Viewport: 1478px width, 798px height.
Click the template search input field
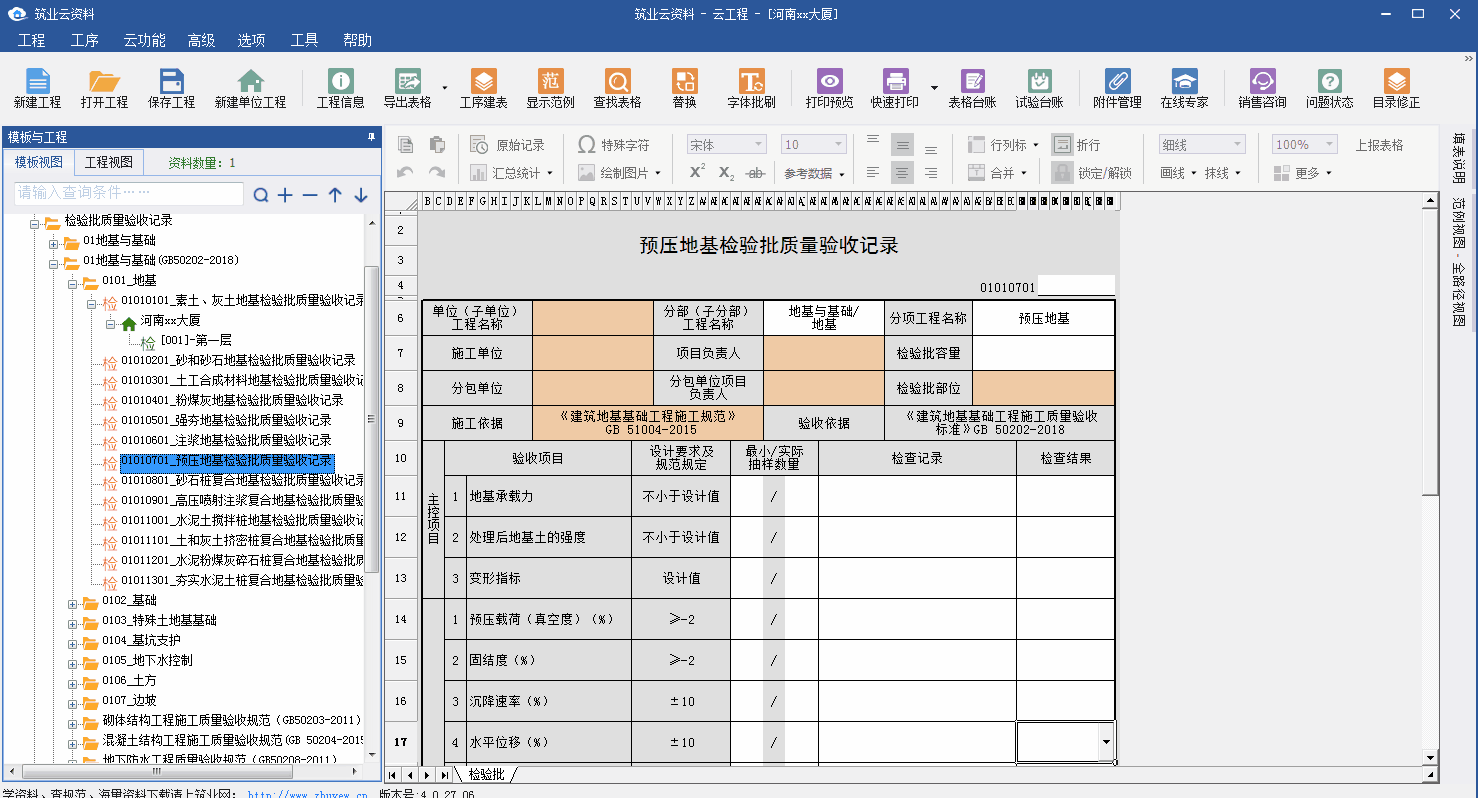tap(128, 194)
